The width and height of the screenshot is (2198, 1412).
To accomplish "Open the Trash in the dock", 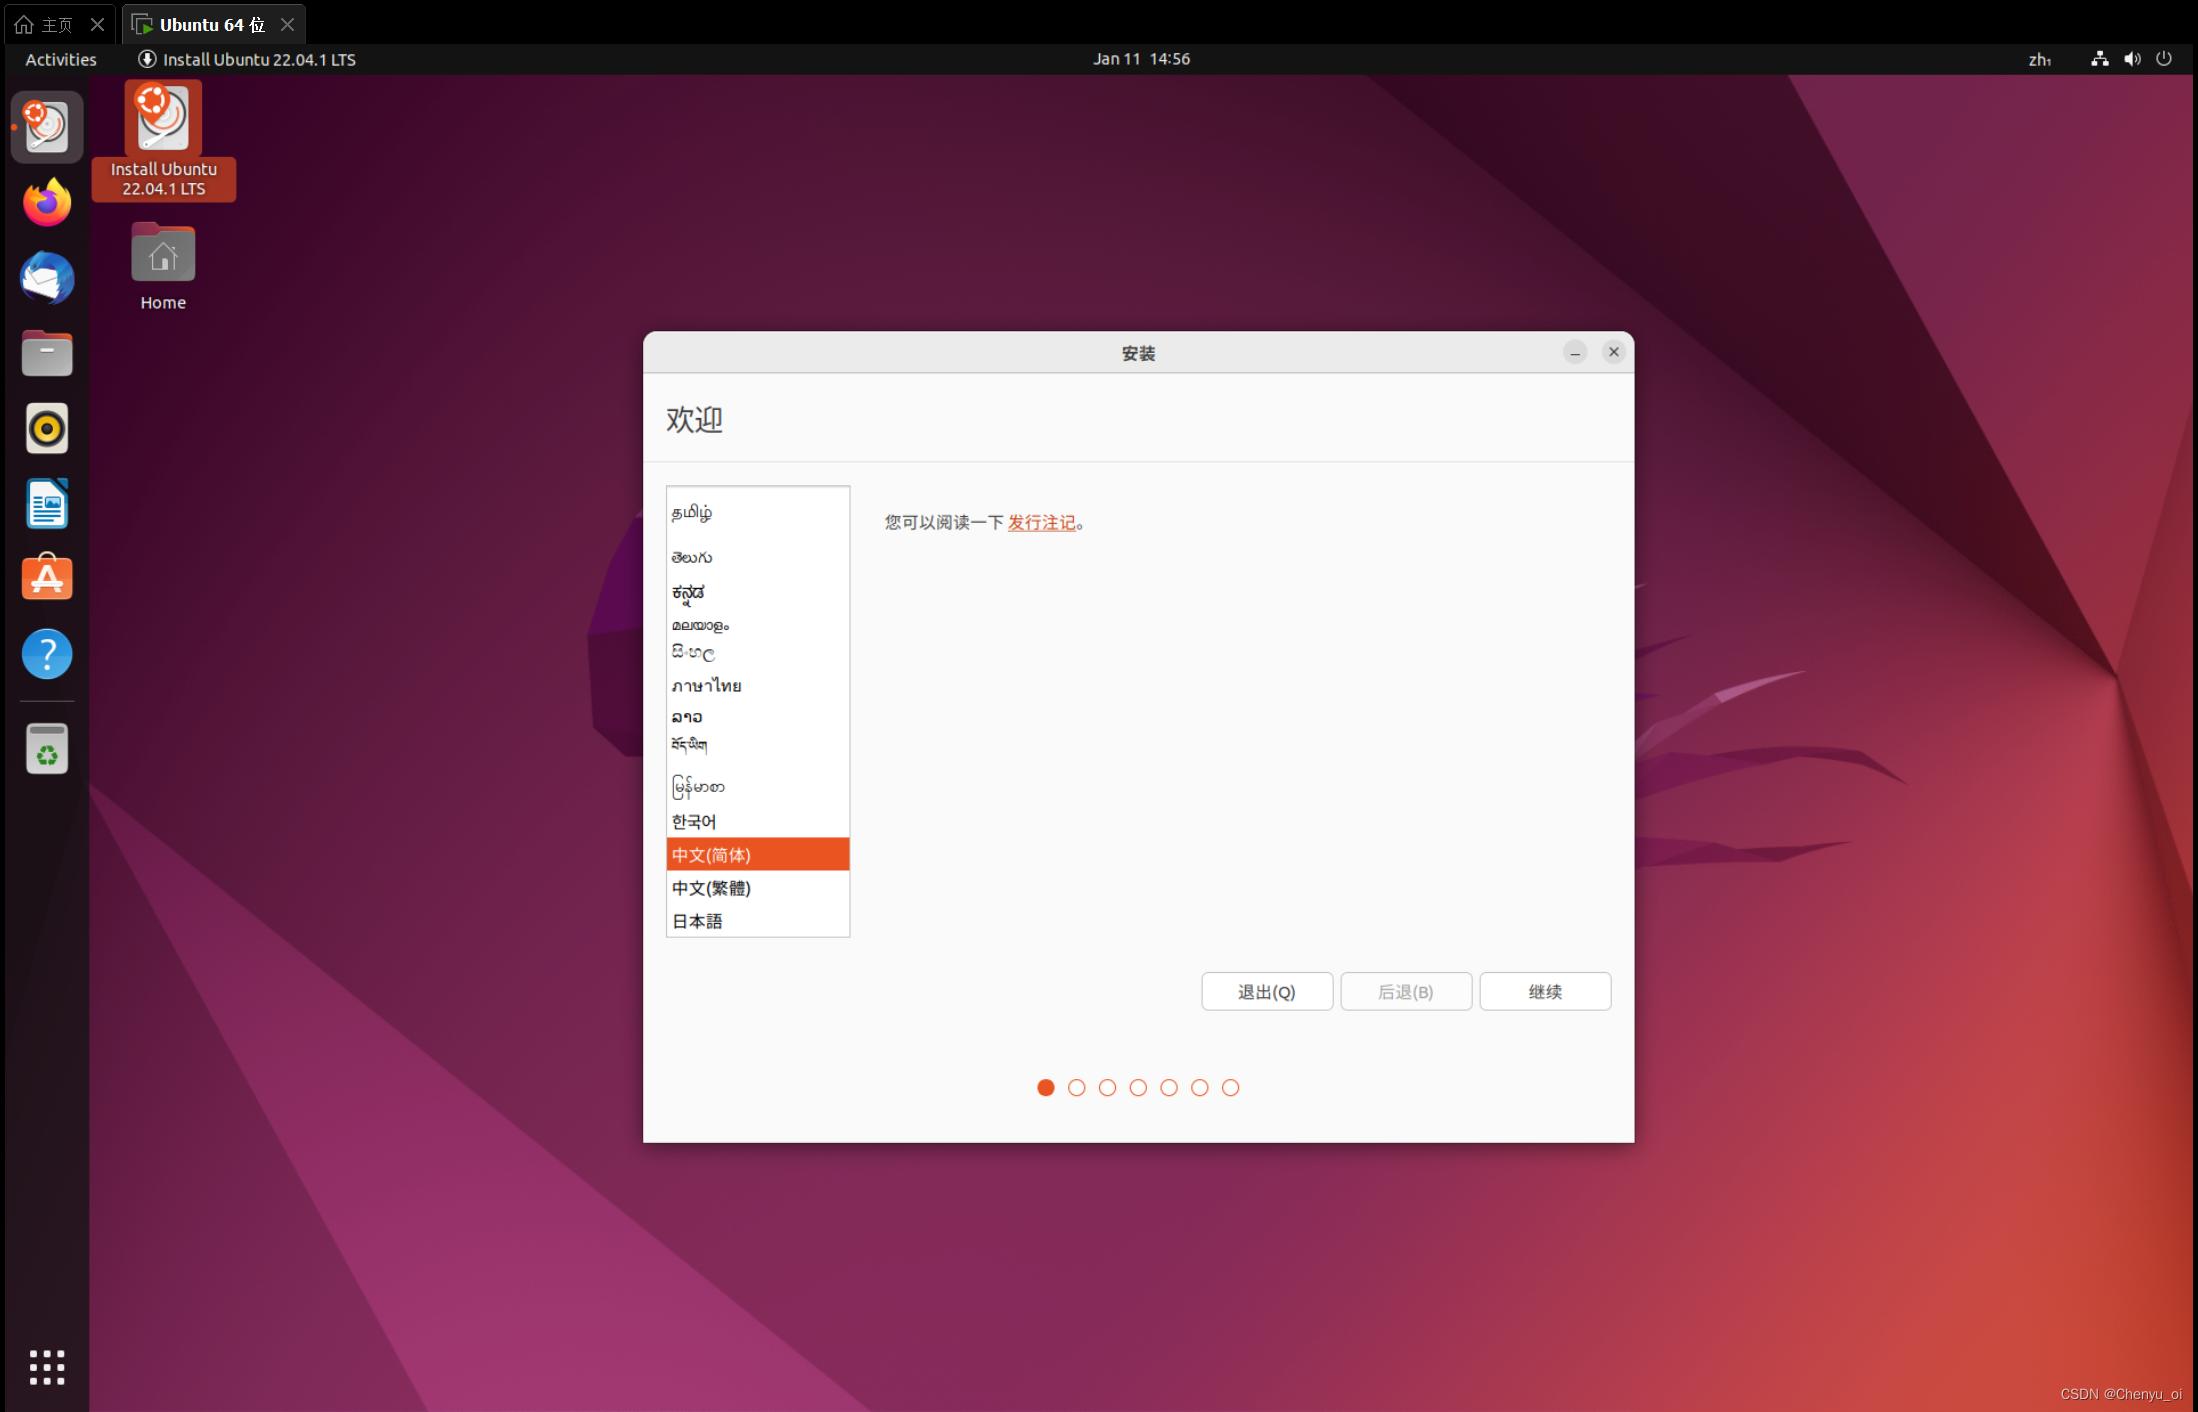I will click(47, 748).
